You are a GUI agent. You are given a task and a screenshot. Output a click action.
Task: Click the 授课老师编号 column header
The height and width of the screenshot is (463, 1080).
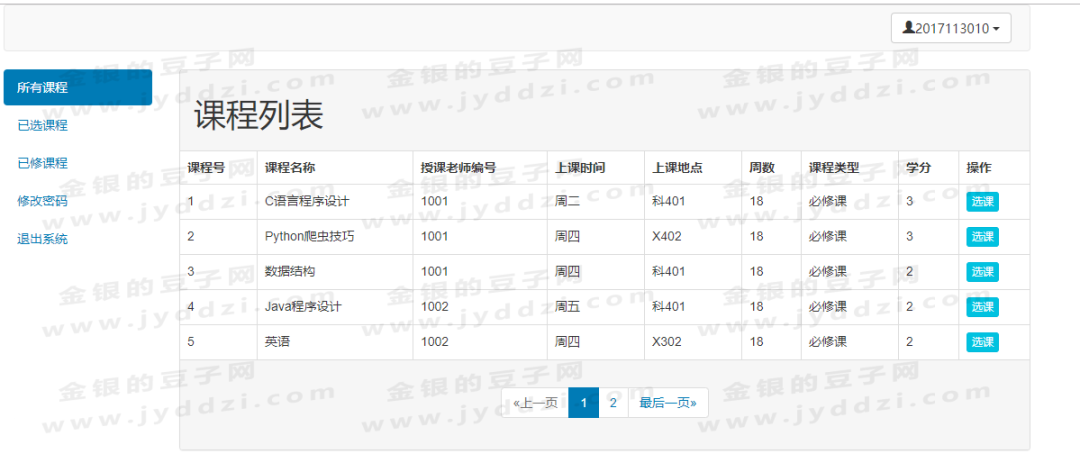459,168
